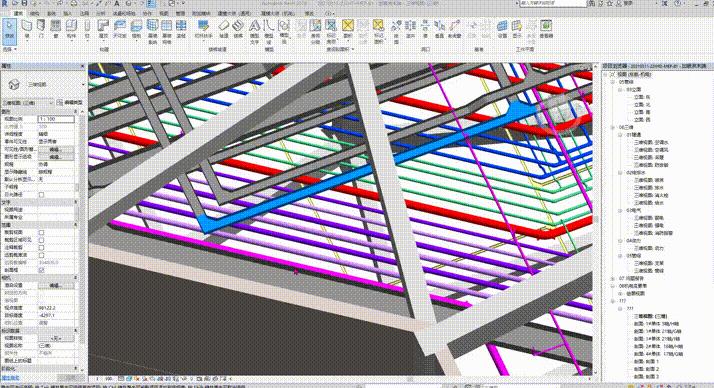Image resolution: width=714 pixels, height=388 pixels.
Task: Click the view scale 1:100 field
Action: [x=56, y=119]
